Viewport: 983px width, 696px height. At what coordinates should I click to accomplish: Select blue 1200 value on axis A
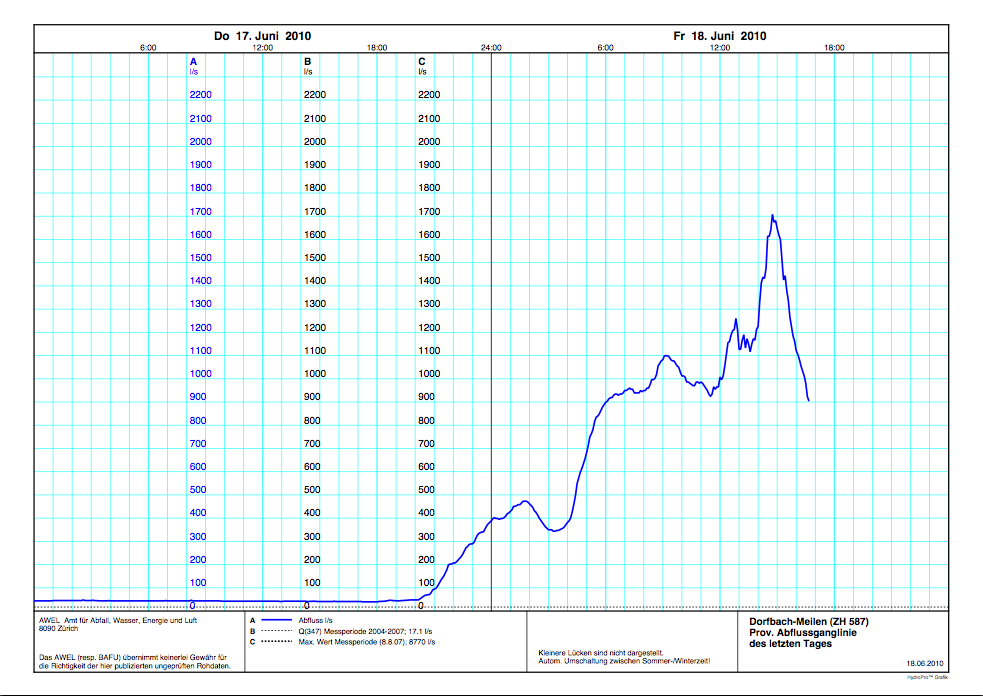pyautogui.click(x=201, y=328)
